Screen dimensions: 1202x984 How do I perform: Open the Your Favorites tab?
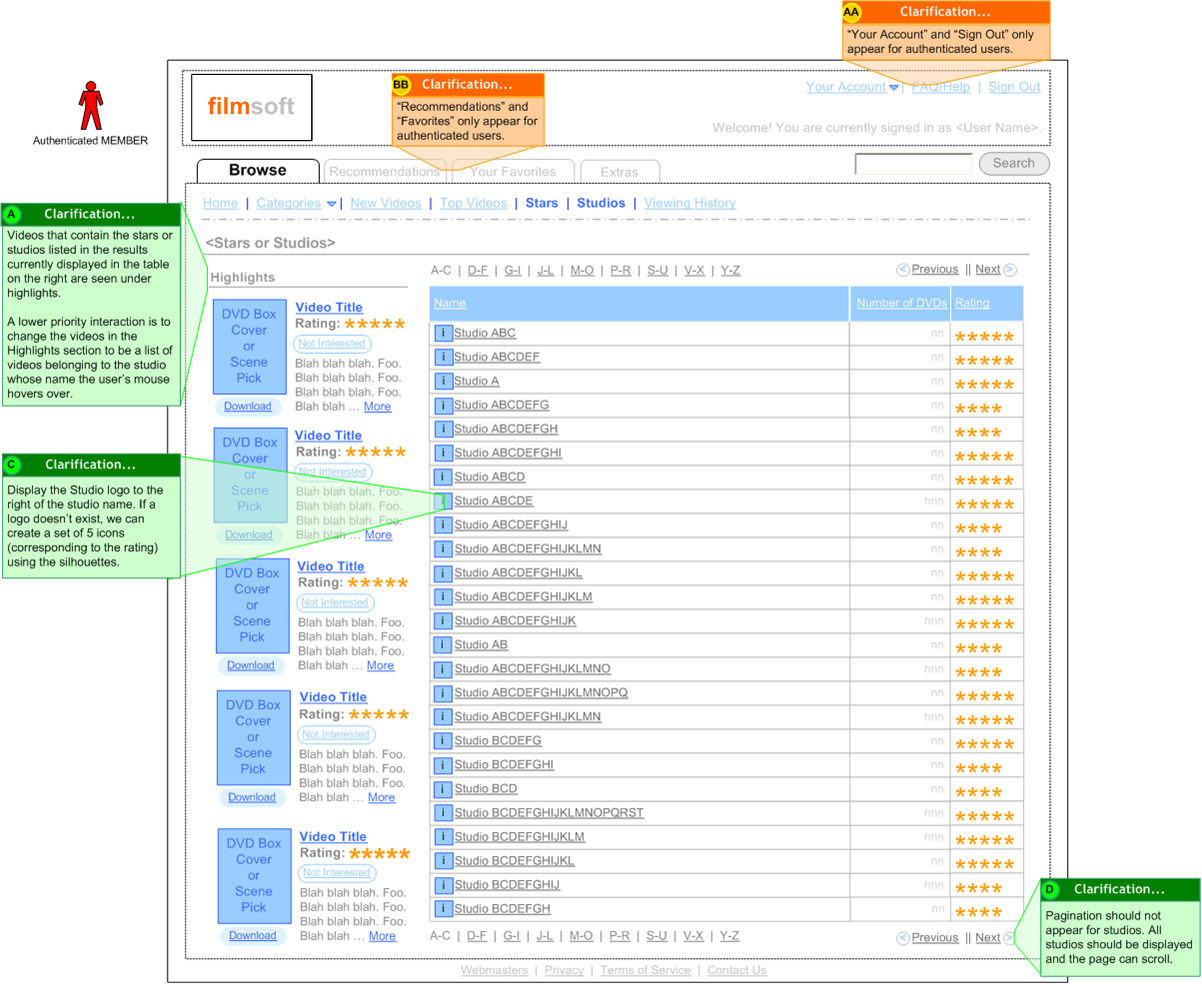[513, 172]
